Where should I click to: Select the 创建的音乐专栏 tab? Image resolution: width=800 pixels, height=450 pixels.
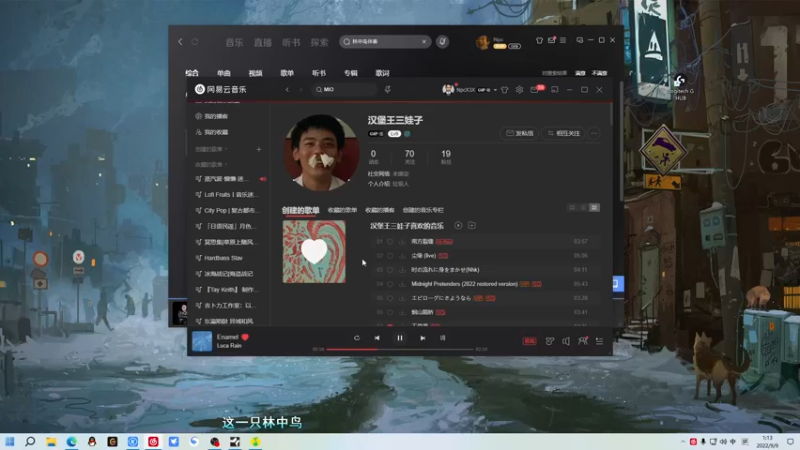423,210
